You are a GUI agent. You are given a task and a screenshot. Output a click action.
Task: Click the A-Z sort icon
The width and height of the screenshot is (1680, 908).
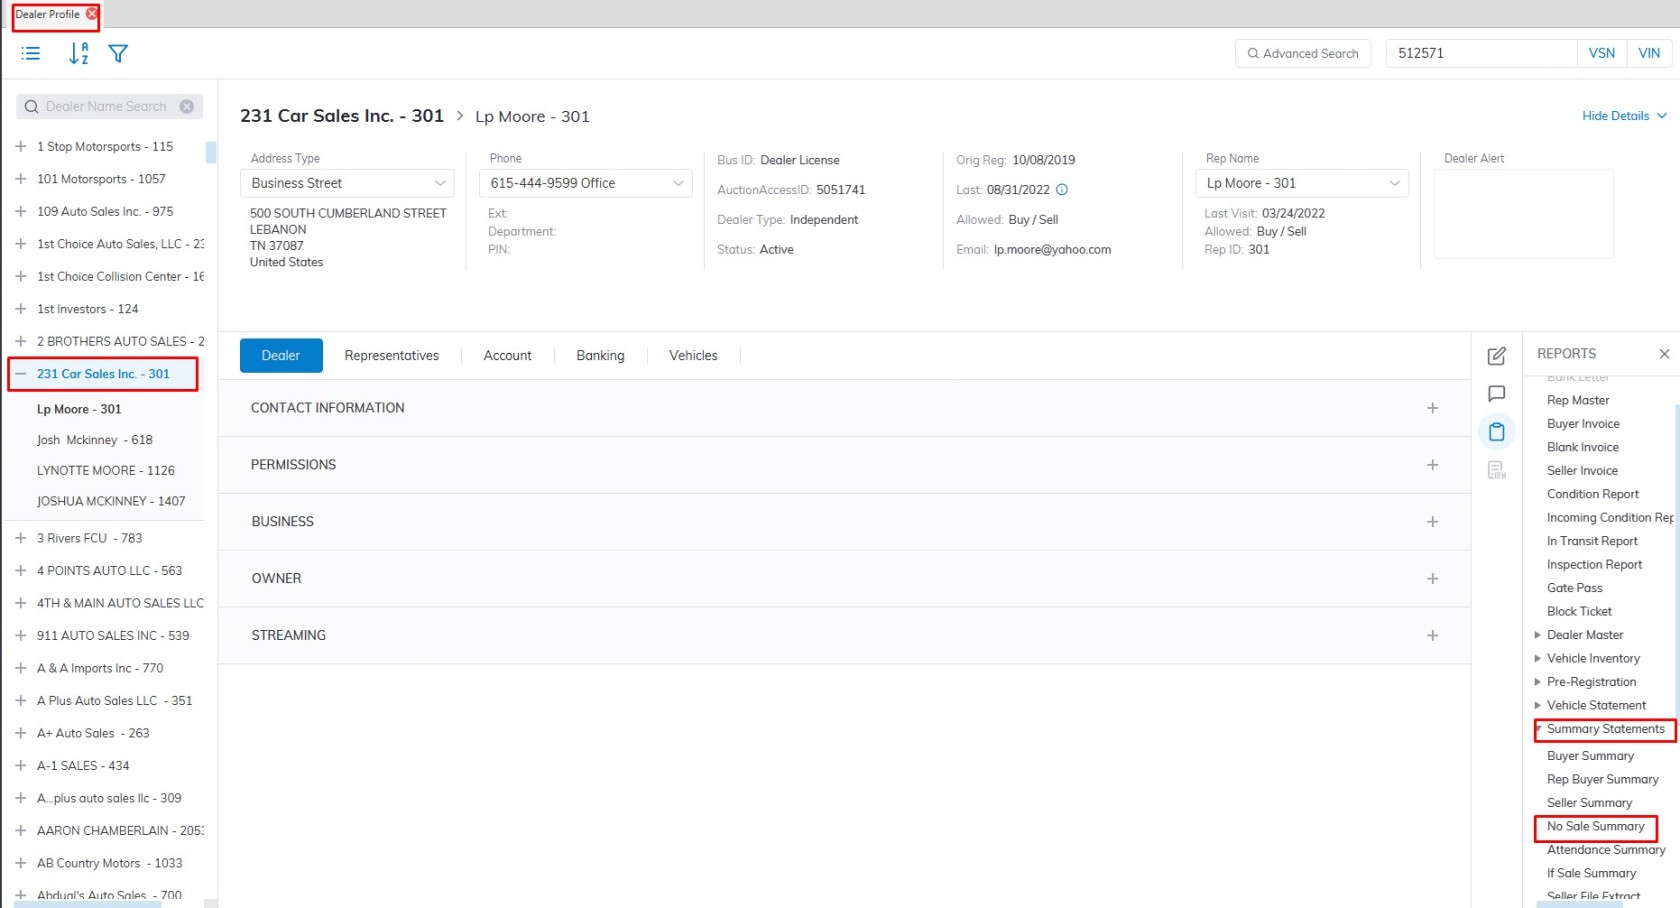[x=78, y=54]
